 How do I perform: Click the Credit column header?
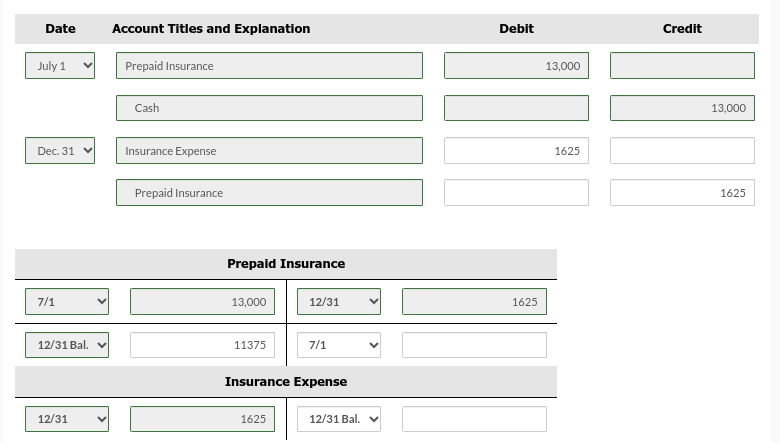point(682,29)
